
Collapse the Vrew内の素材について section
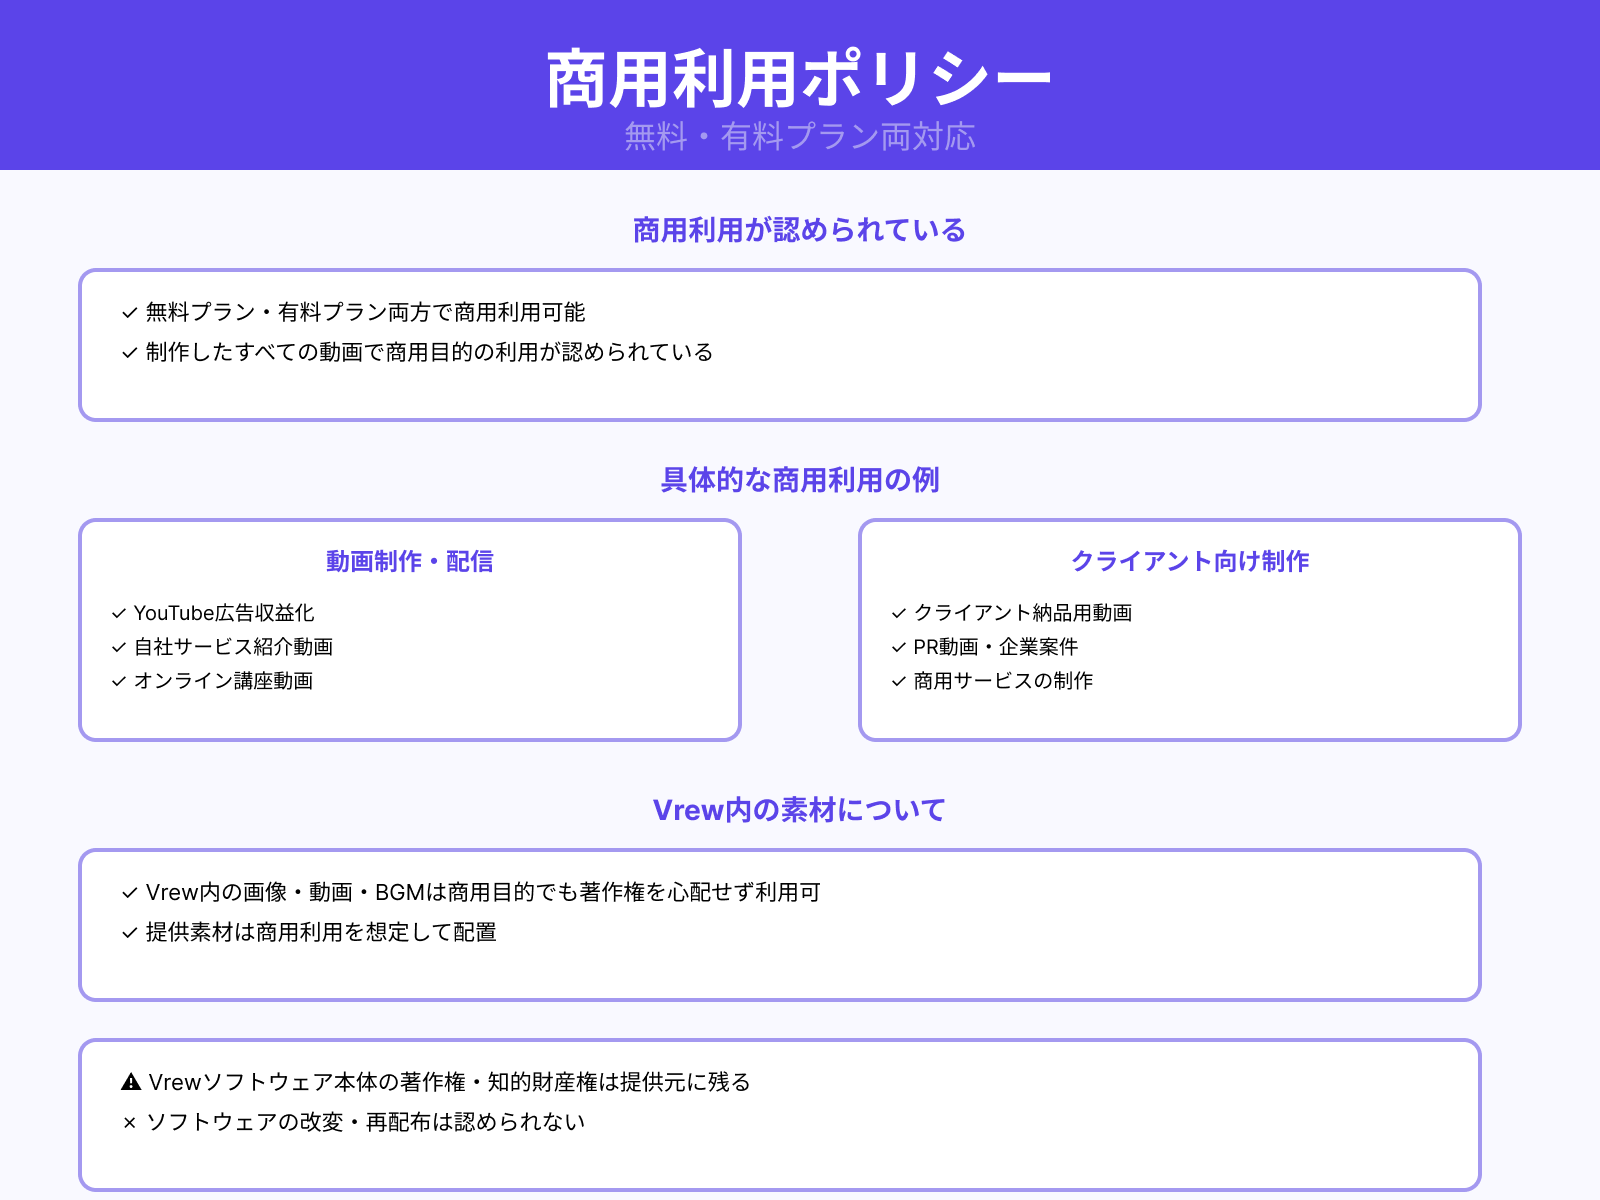click(799, 809)
